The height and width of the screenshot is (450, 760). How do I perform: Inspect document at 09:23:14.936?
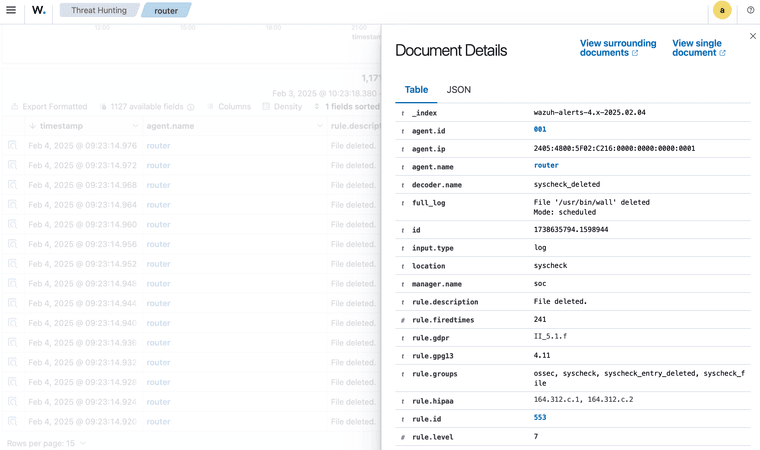[x=13, y=343]
